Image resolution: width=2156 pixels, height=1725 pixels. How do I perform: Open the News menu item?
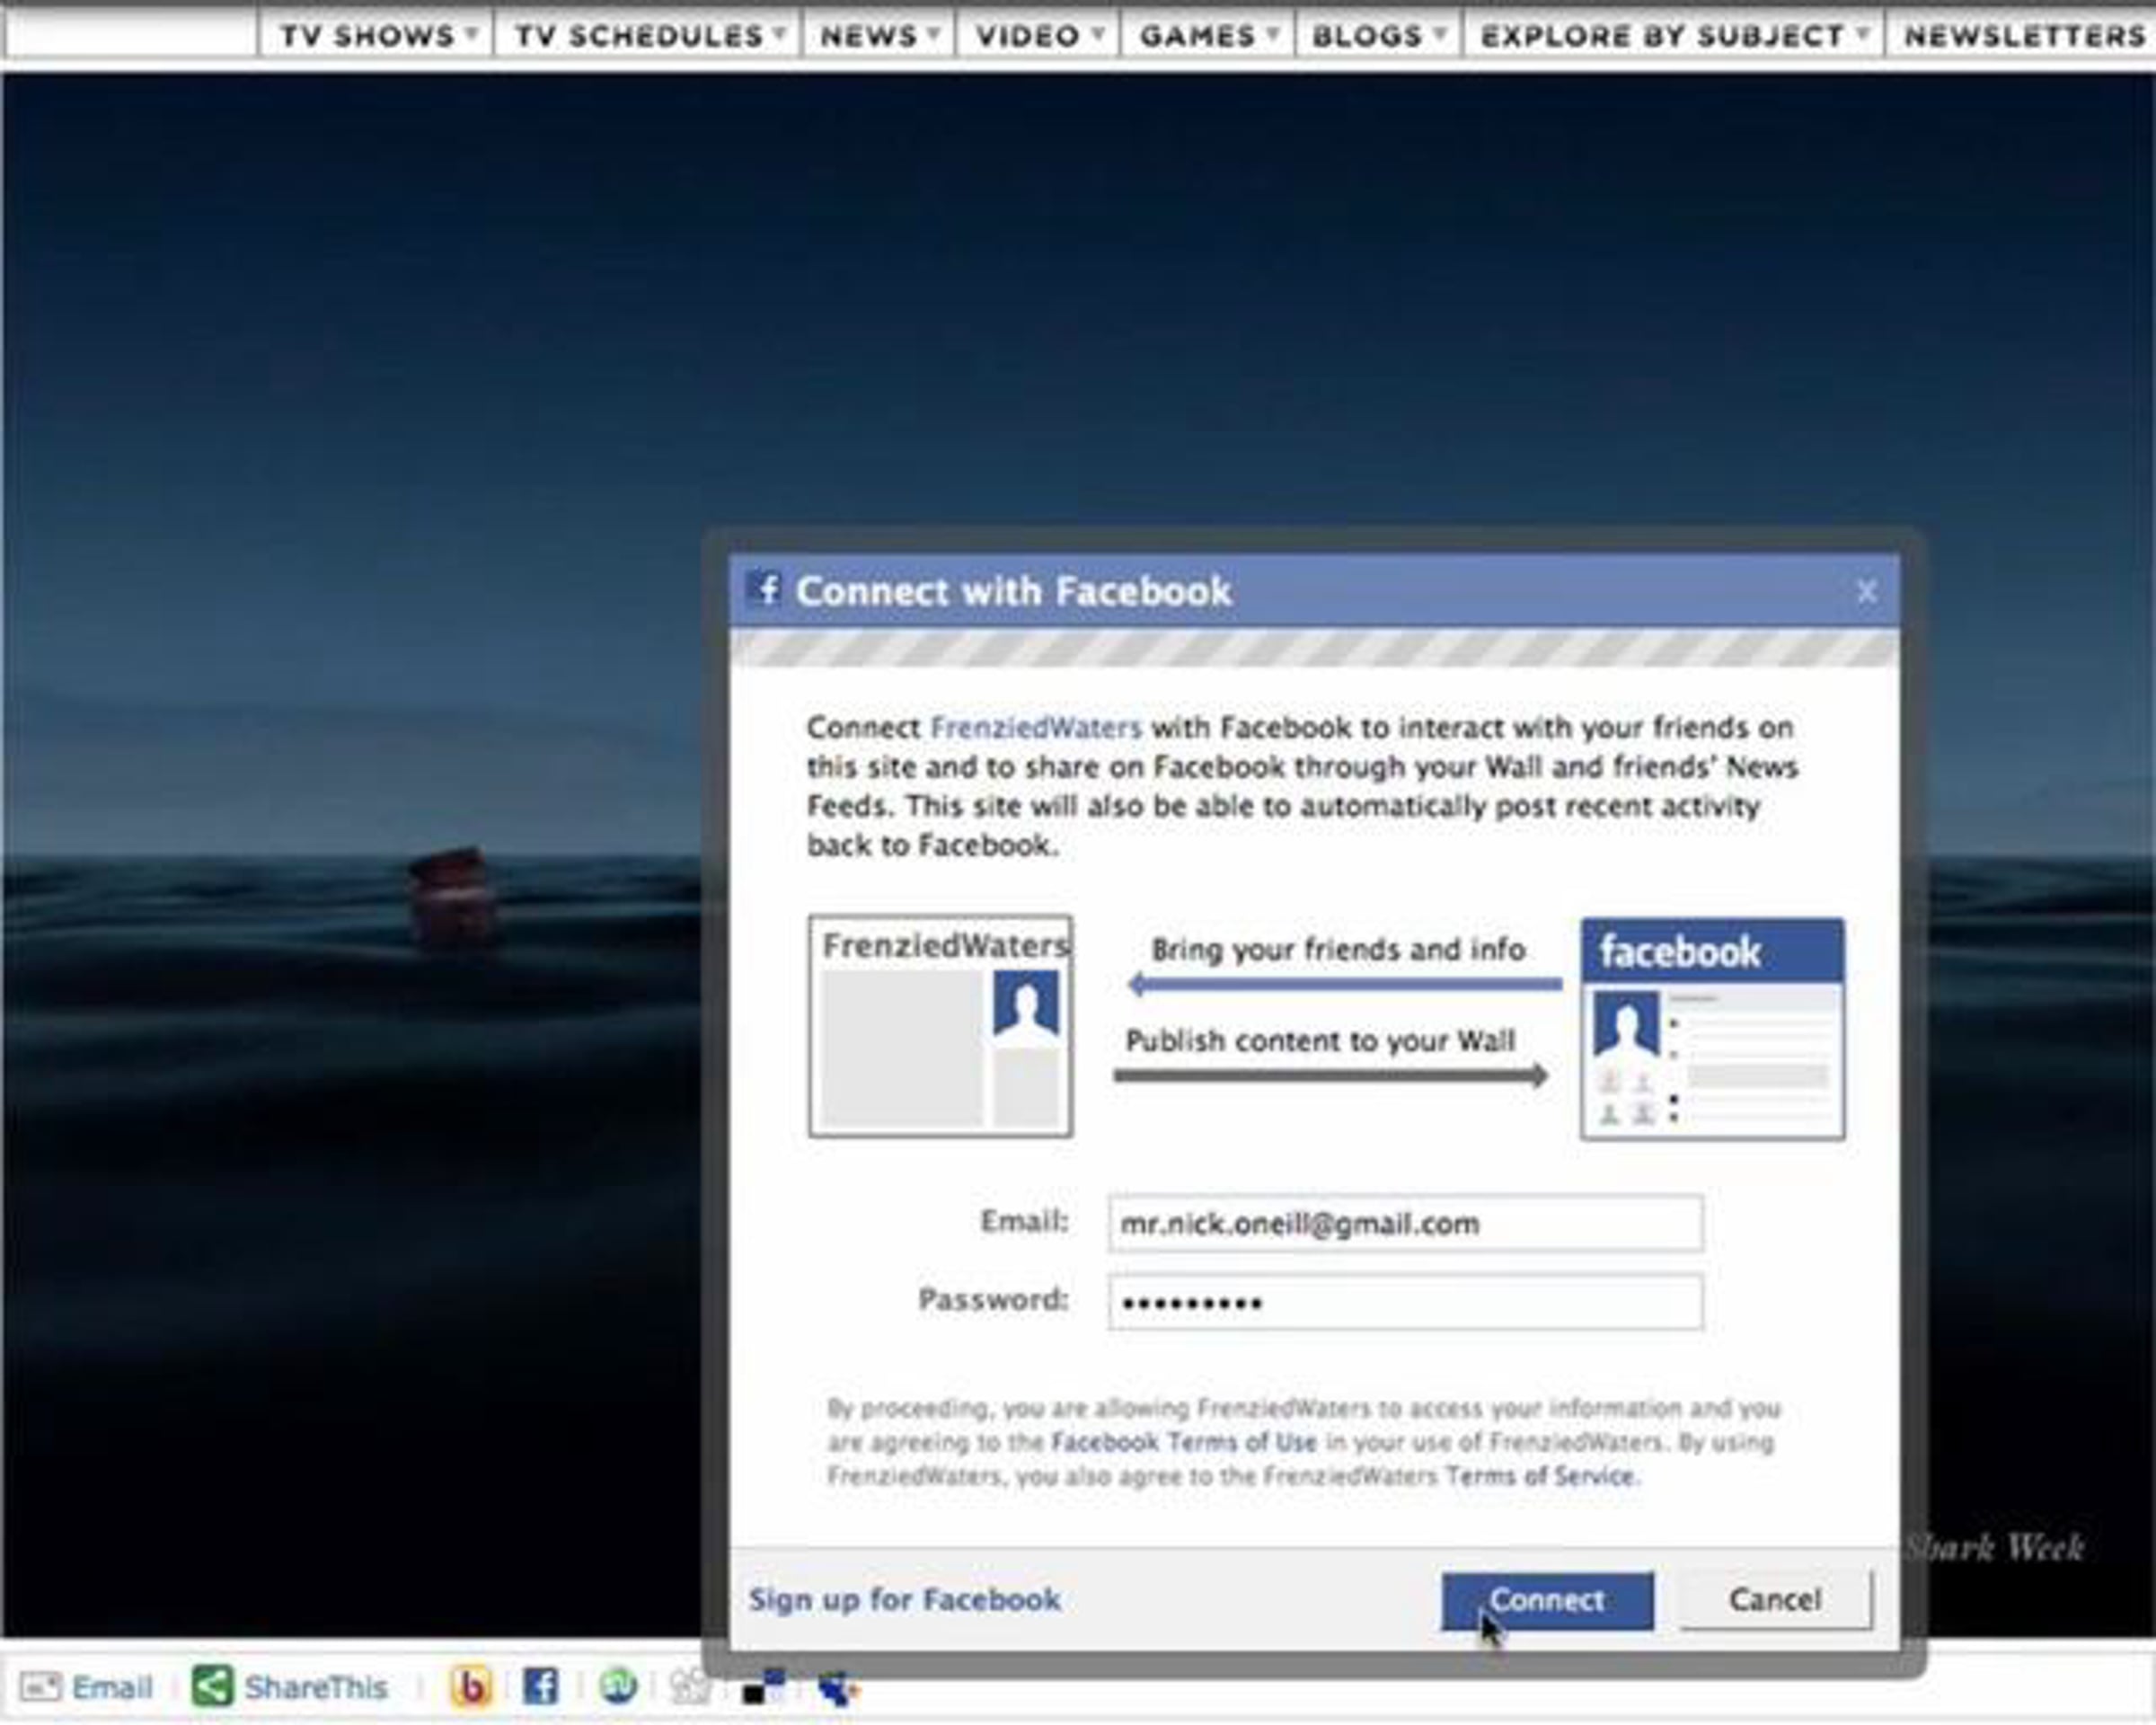click(879, 36)
